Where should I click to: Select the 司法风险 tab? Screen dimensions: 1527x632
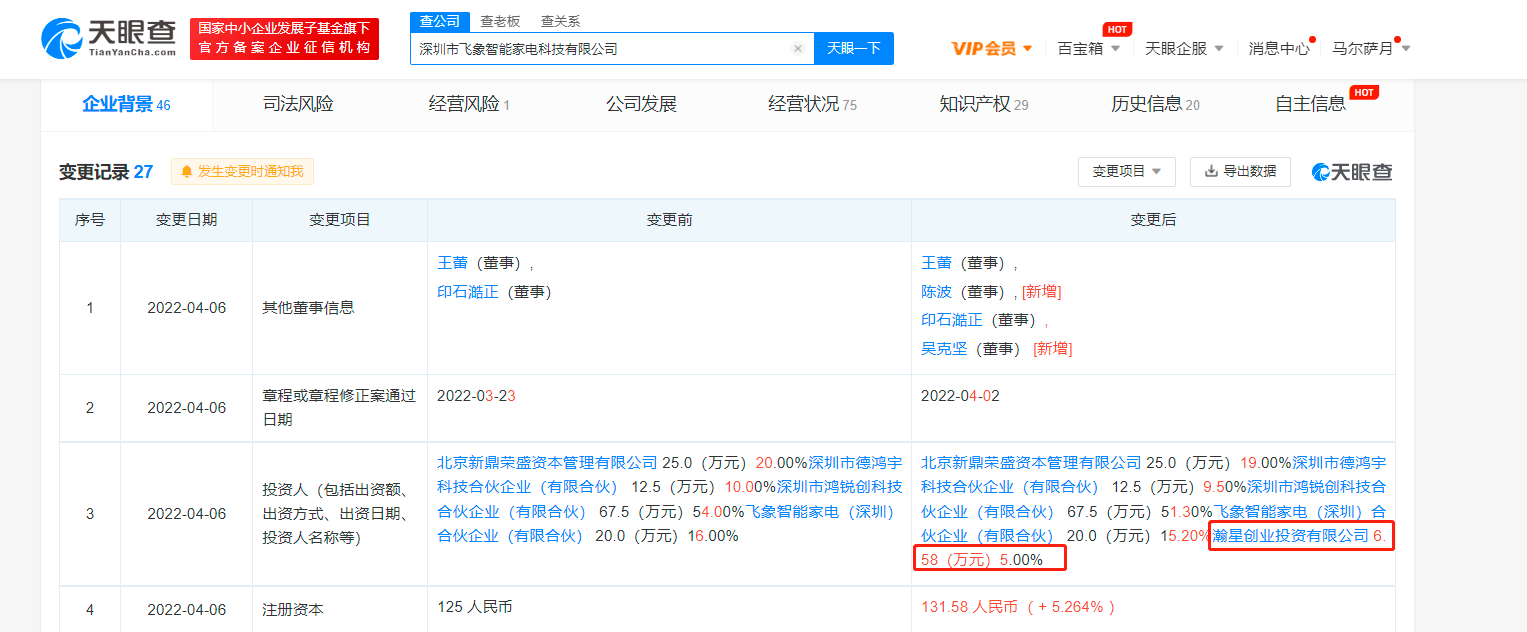coord(298,104)
